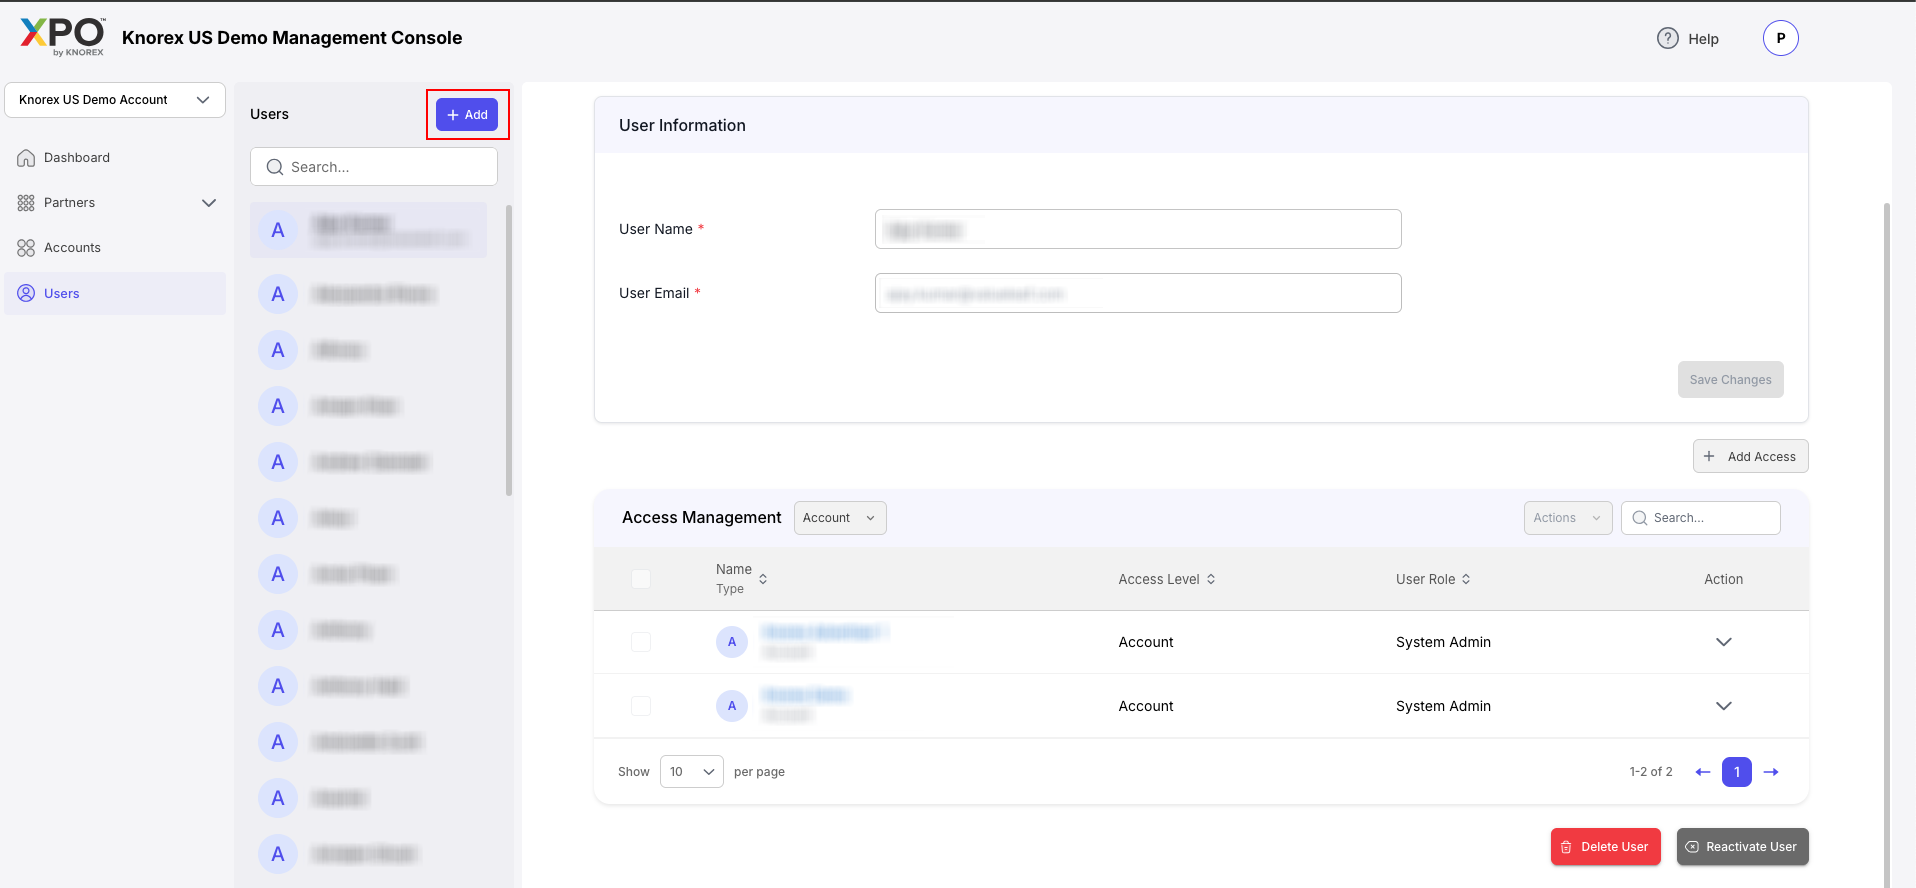
Task: Click the Reactivate User button
Action: click(x=1743, y=847)
